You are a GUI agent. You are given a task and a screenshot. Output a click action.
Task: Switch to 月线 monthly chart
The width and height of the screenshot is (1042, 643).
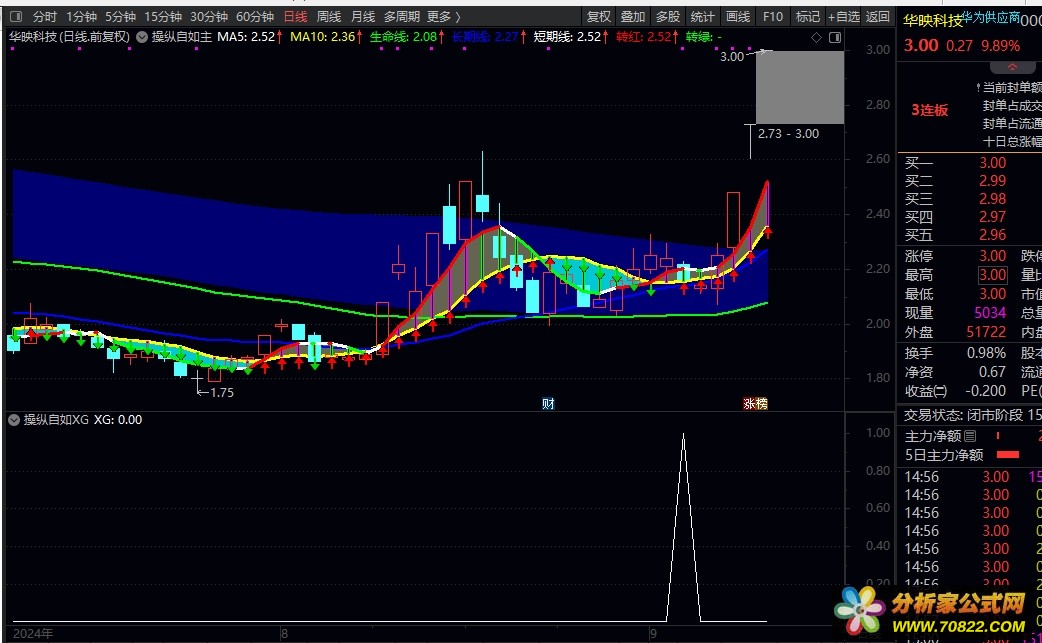point(363,17)
